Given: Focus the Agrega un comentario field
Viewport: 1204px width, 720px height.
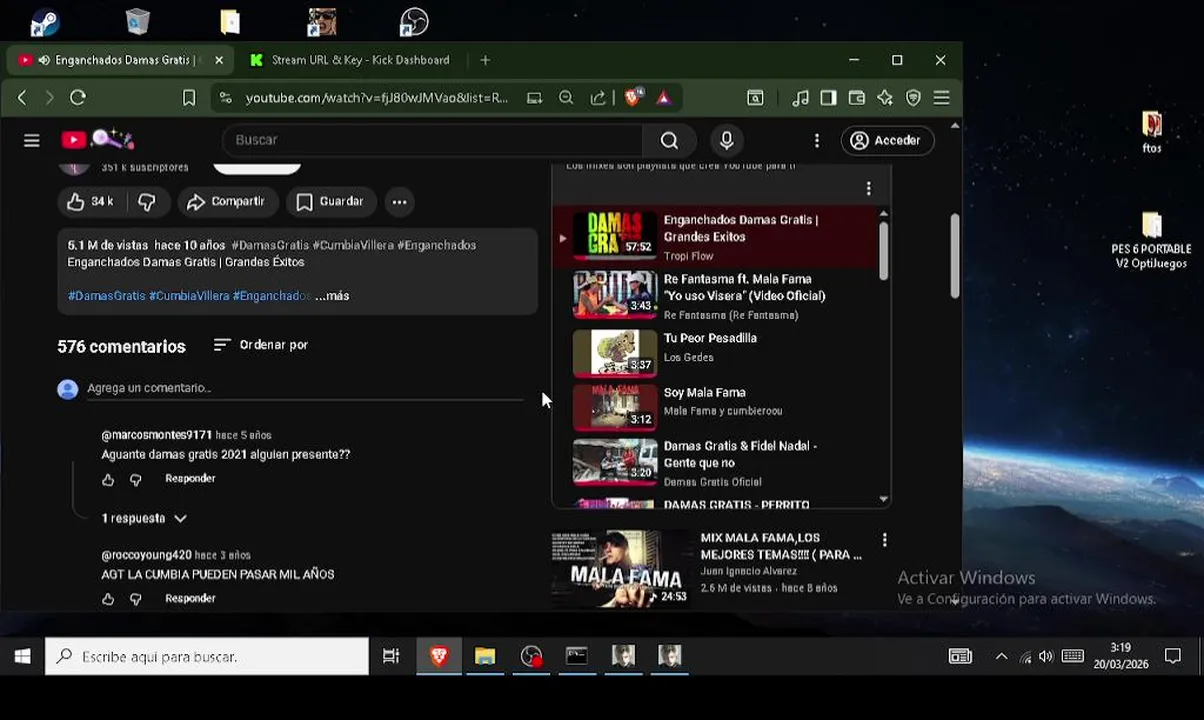Looking at the screenshot, I should [305, 388].
